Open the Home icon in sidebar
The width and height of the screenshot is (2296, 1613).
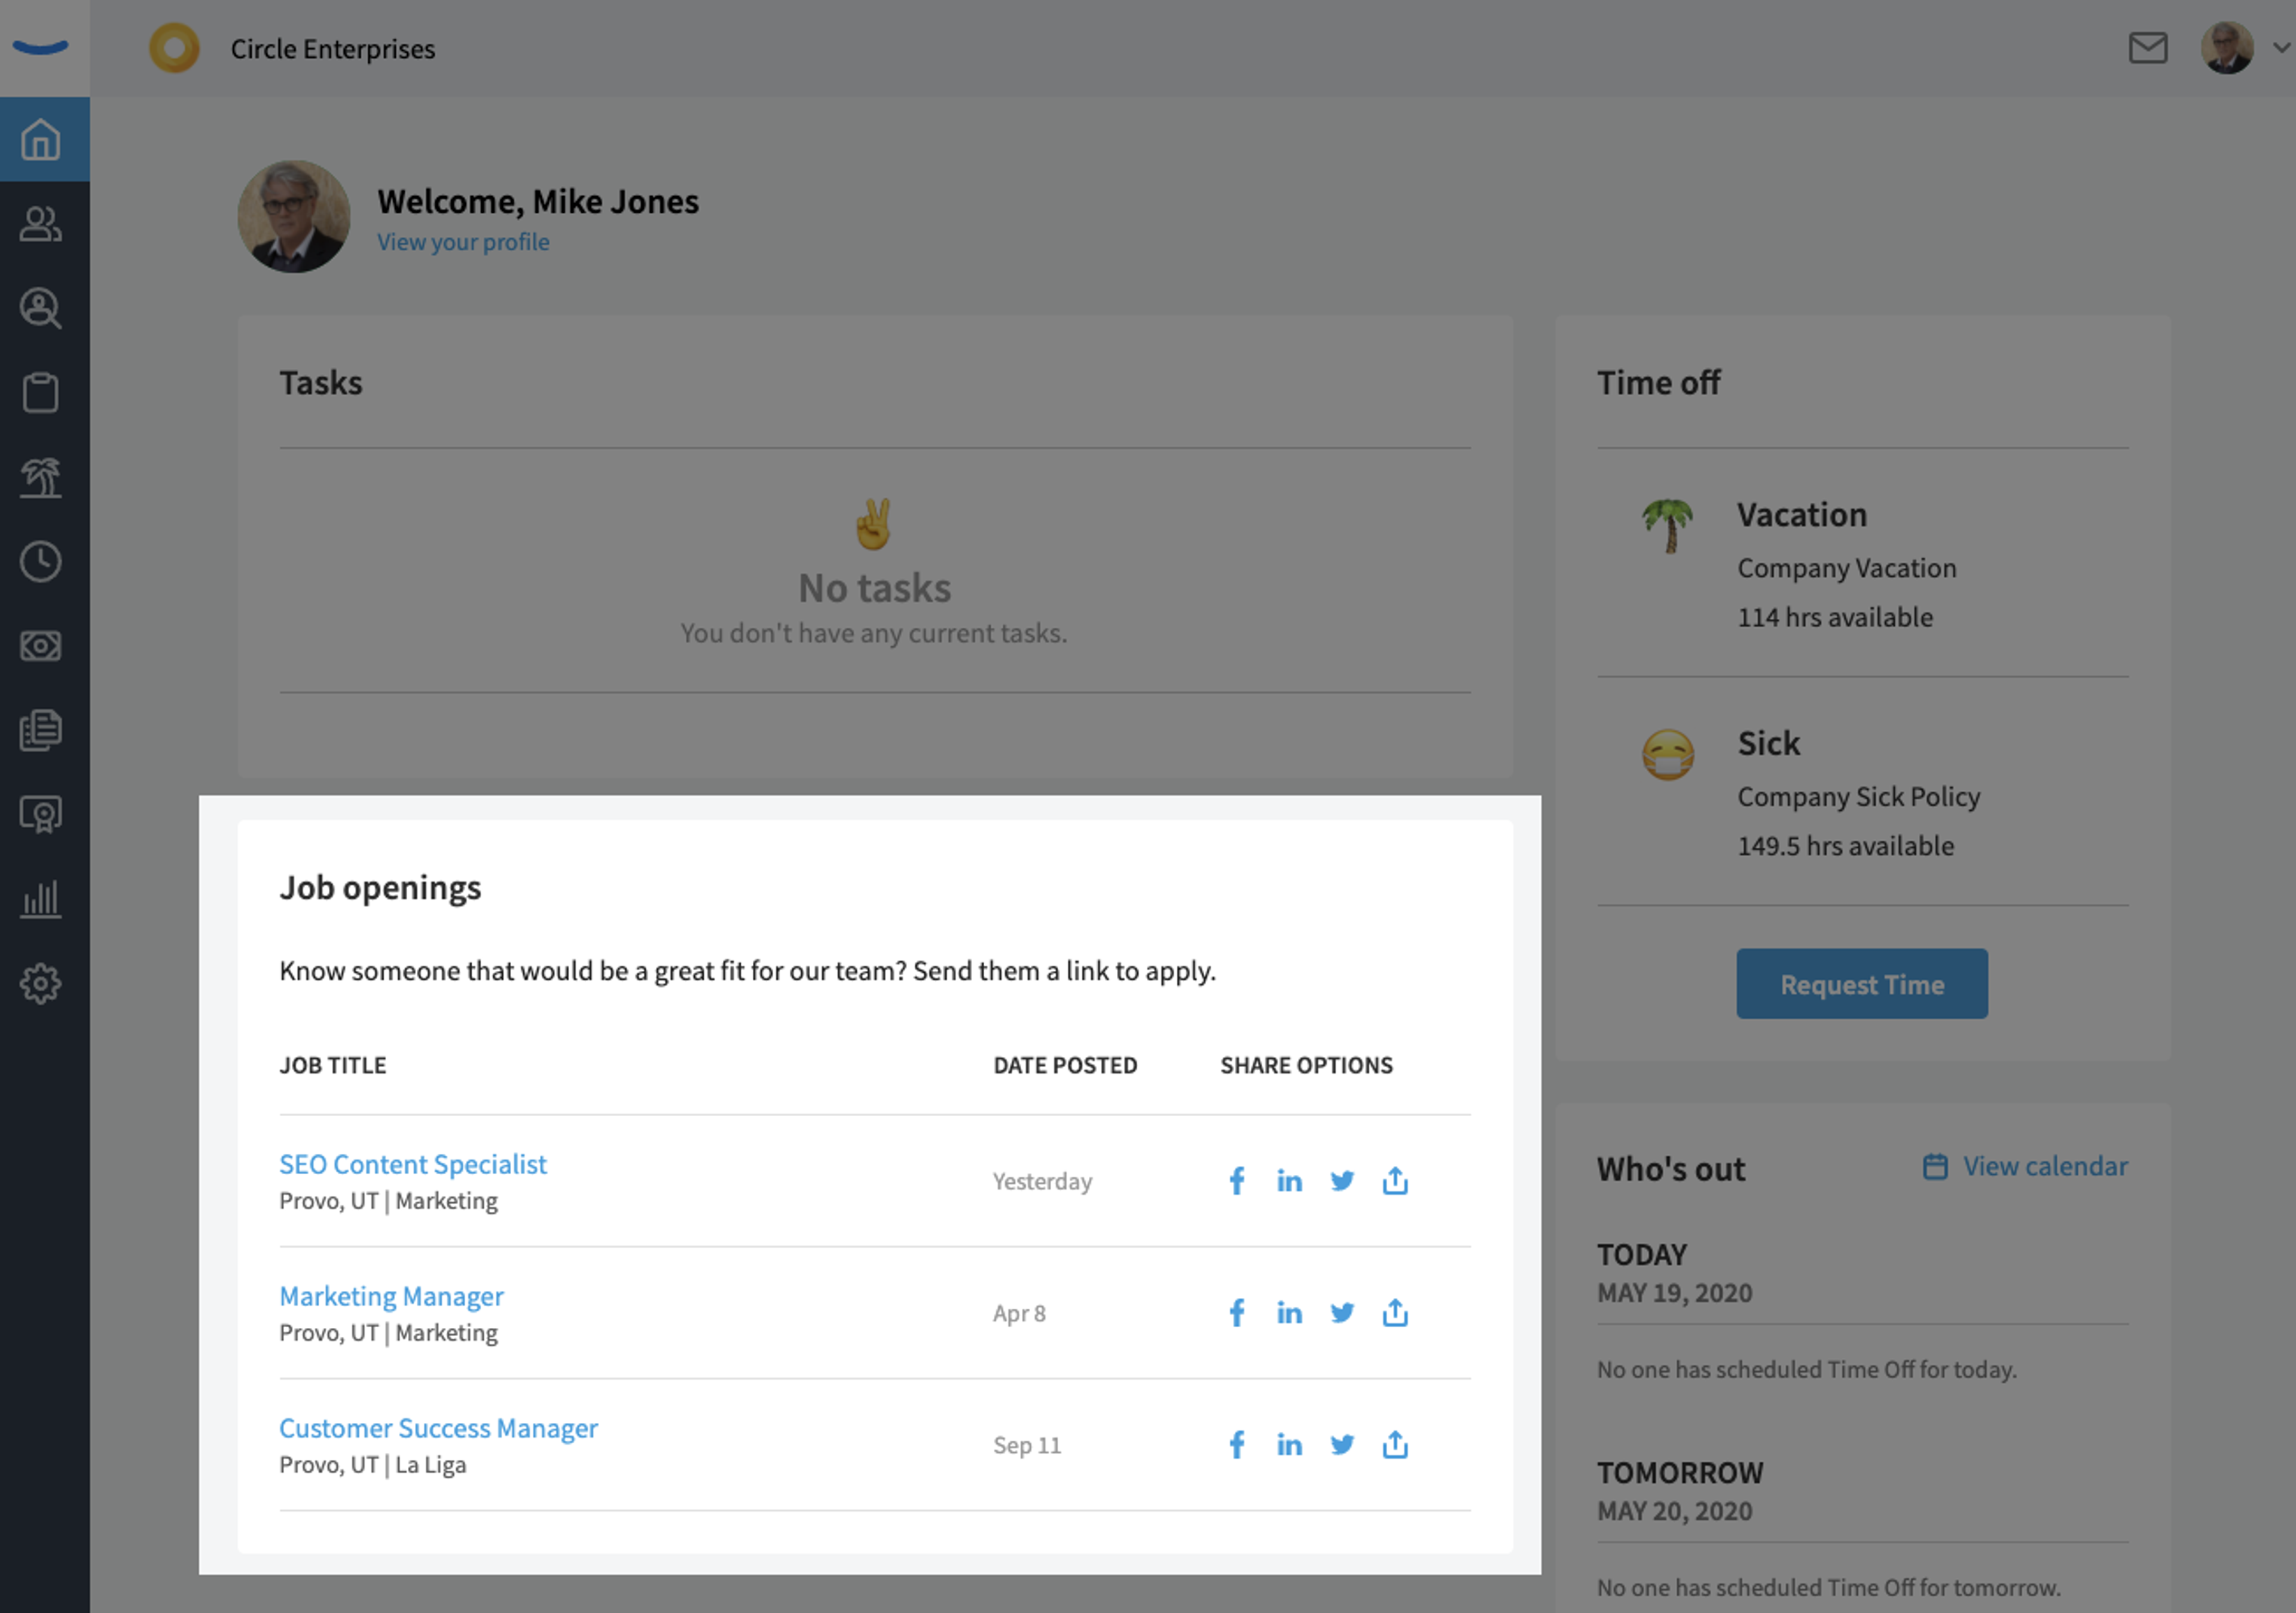(41, 140)
